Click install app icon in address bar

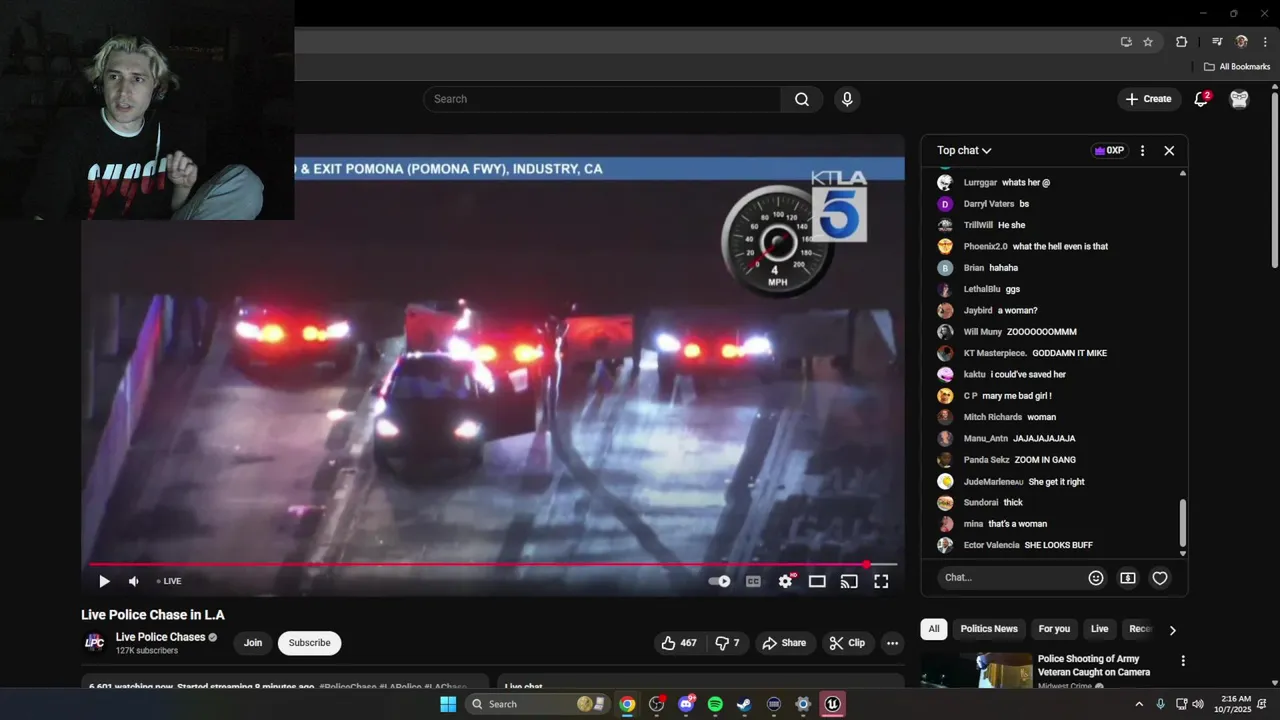pos(1126,42)
